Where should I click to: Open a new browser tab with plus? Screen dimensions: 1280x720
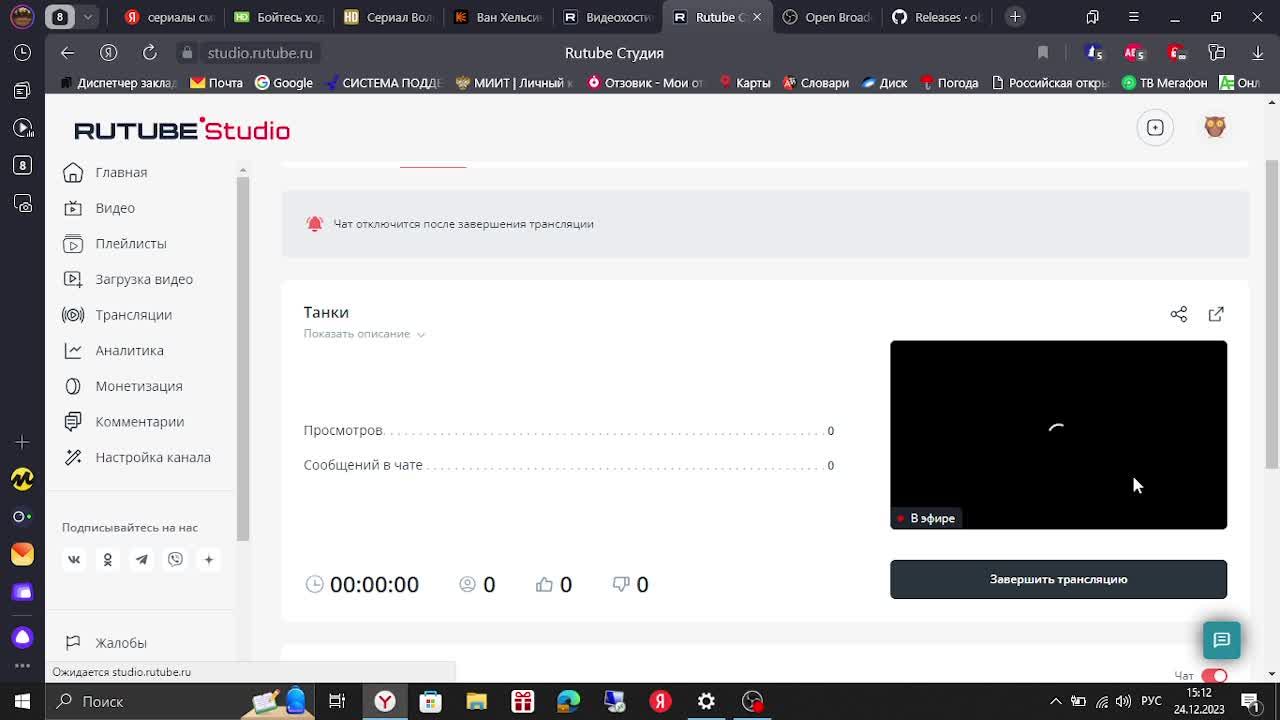click(x=1015, y=17)
